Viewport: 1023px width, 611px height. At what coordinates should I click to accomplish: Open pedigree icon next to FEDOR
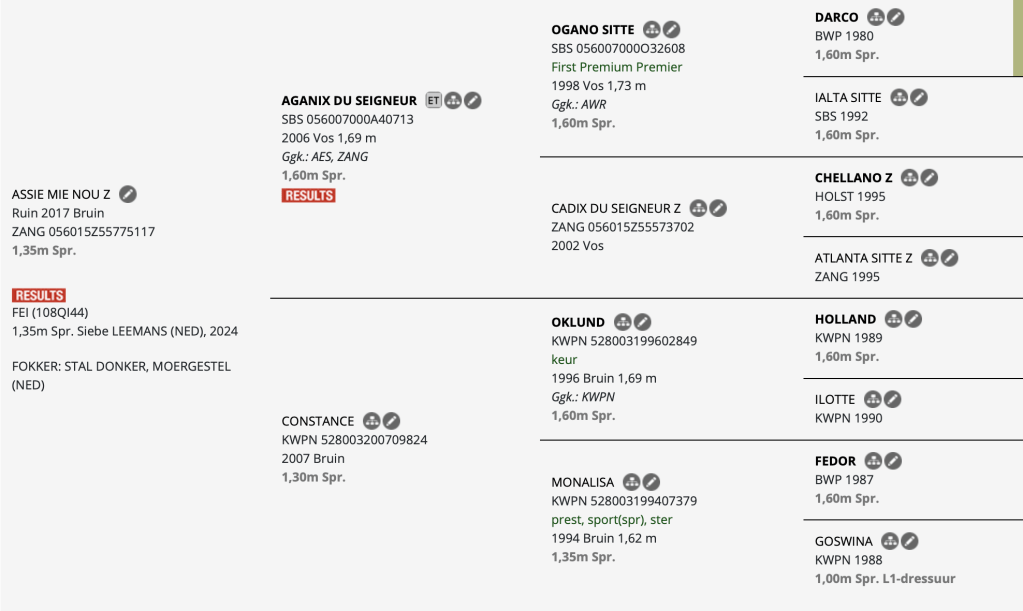point(873,461)
